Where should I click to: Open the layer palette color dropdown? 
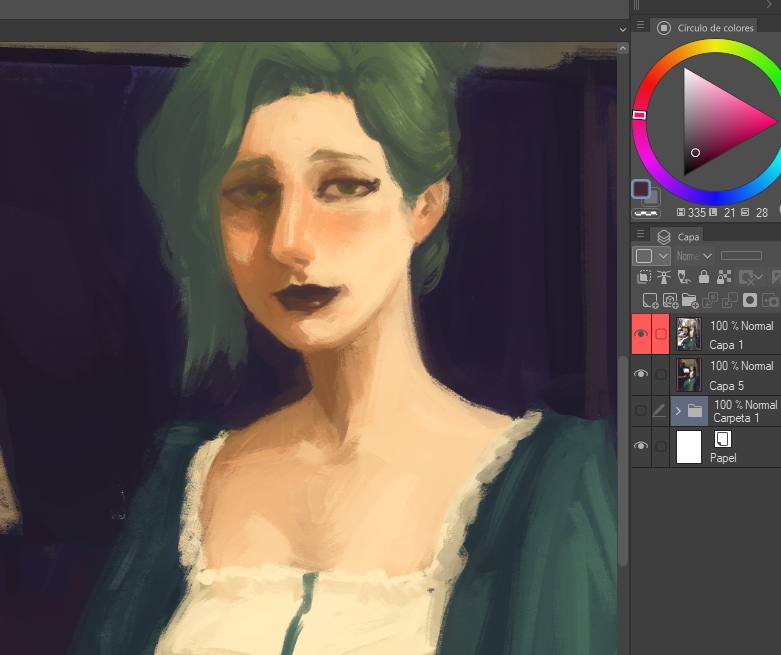[651, 256]
